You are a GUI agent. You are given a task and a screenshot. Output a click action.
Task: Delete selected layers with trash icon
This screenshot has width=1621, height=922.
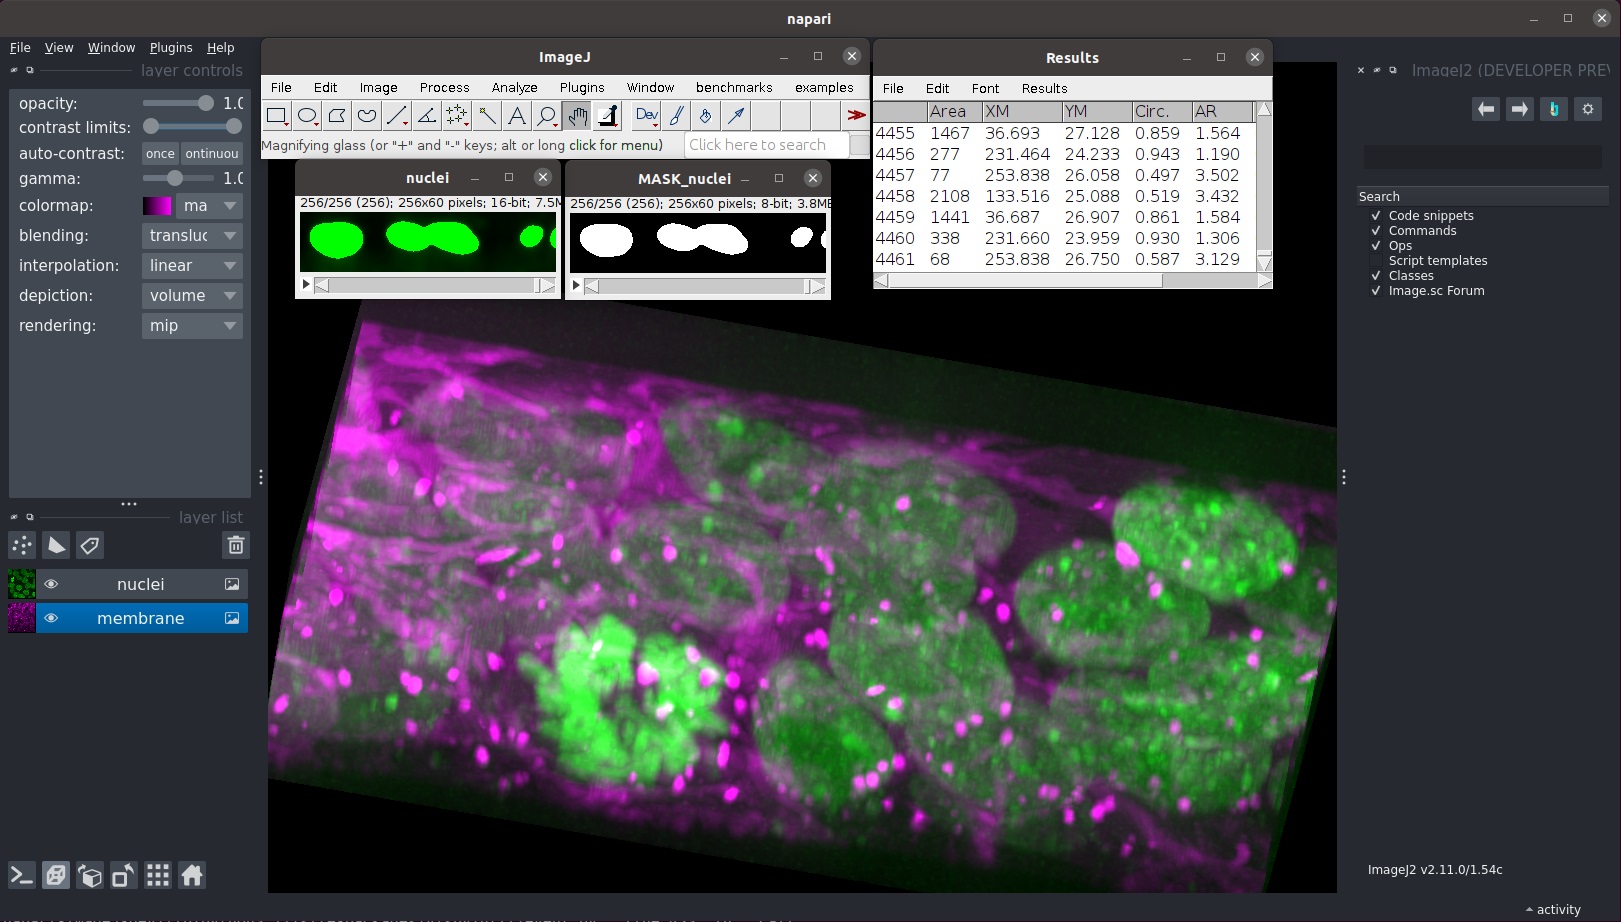click(236, 545)
